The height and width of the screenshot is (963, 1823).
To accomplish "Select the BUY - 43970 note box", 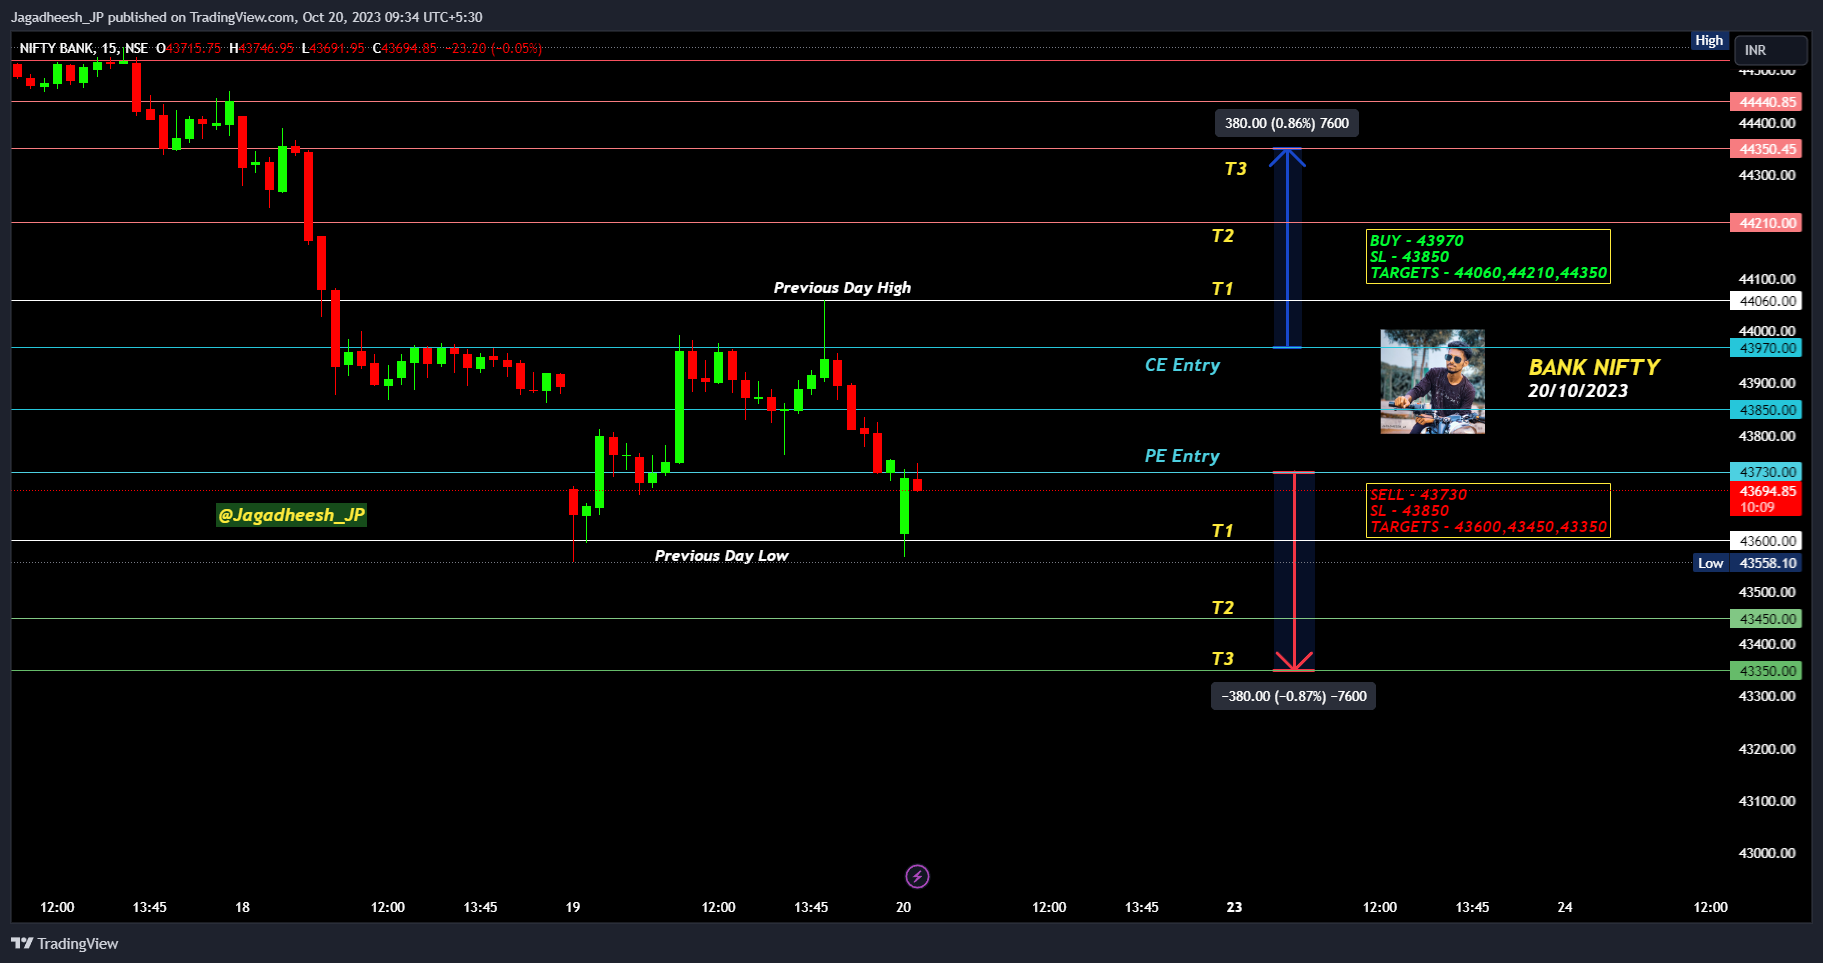I will tap(1488, 257).
